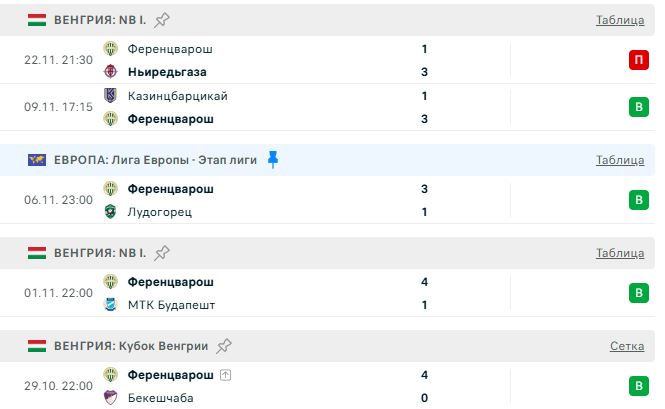Click Hungarian flag beside Кубок Венгрии

click(x=37, y=346)
